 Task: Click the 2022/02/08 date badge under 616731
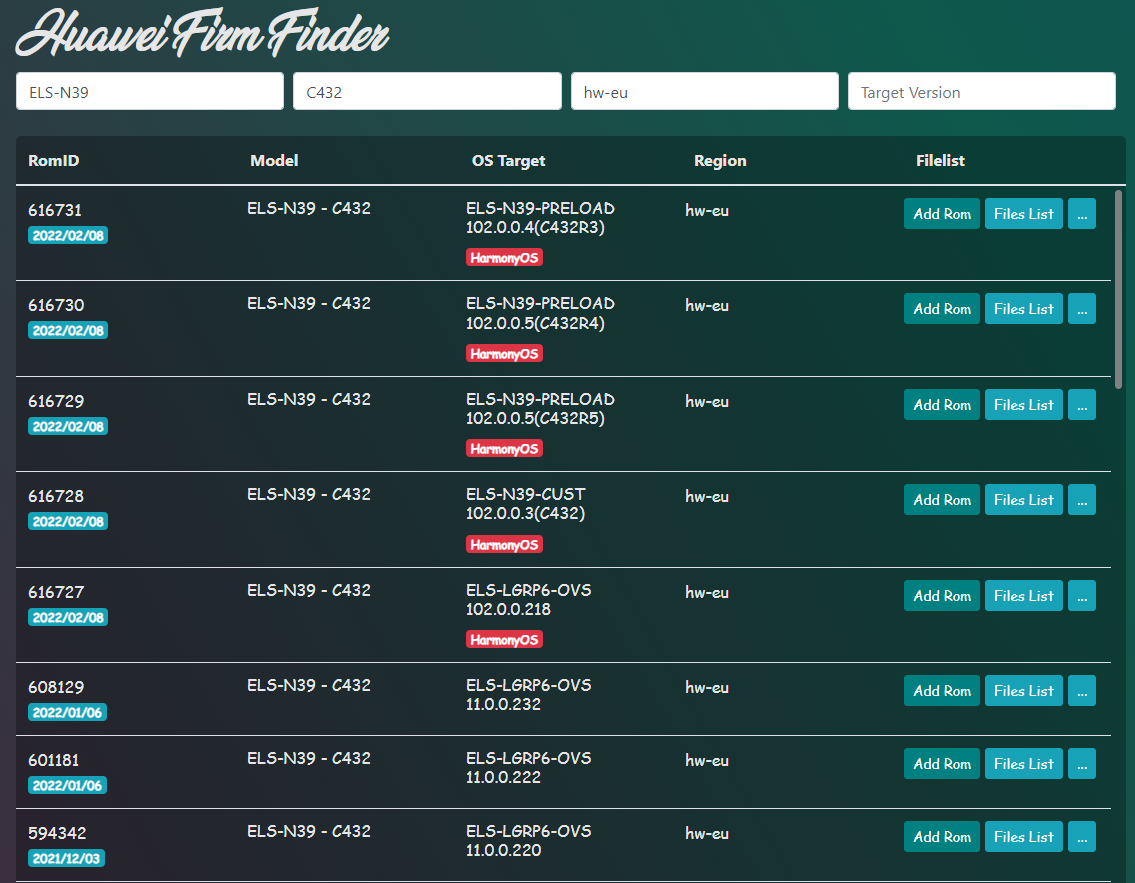coord(68,235)
